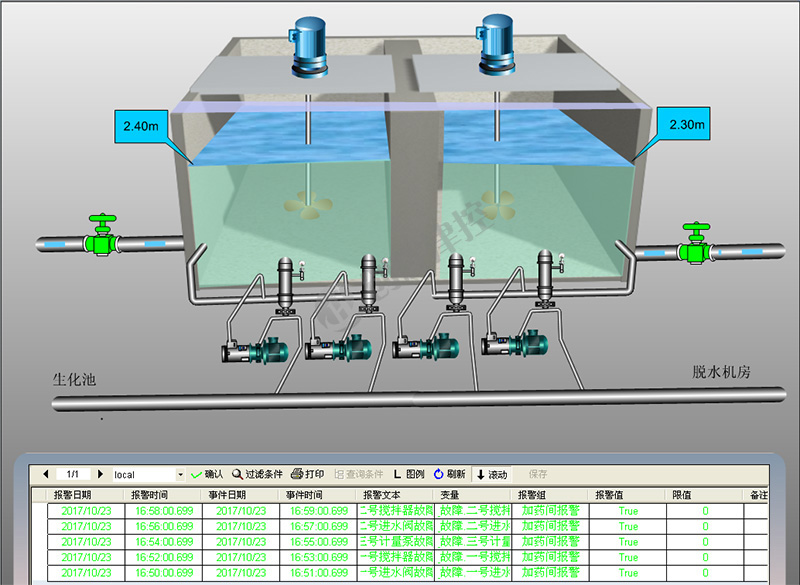Open the local source dropdown
The height and width of the screenshot is (585, 800).
pyautogui.click(x=180, y=474)
